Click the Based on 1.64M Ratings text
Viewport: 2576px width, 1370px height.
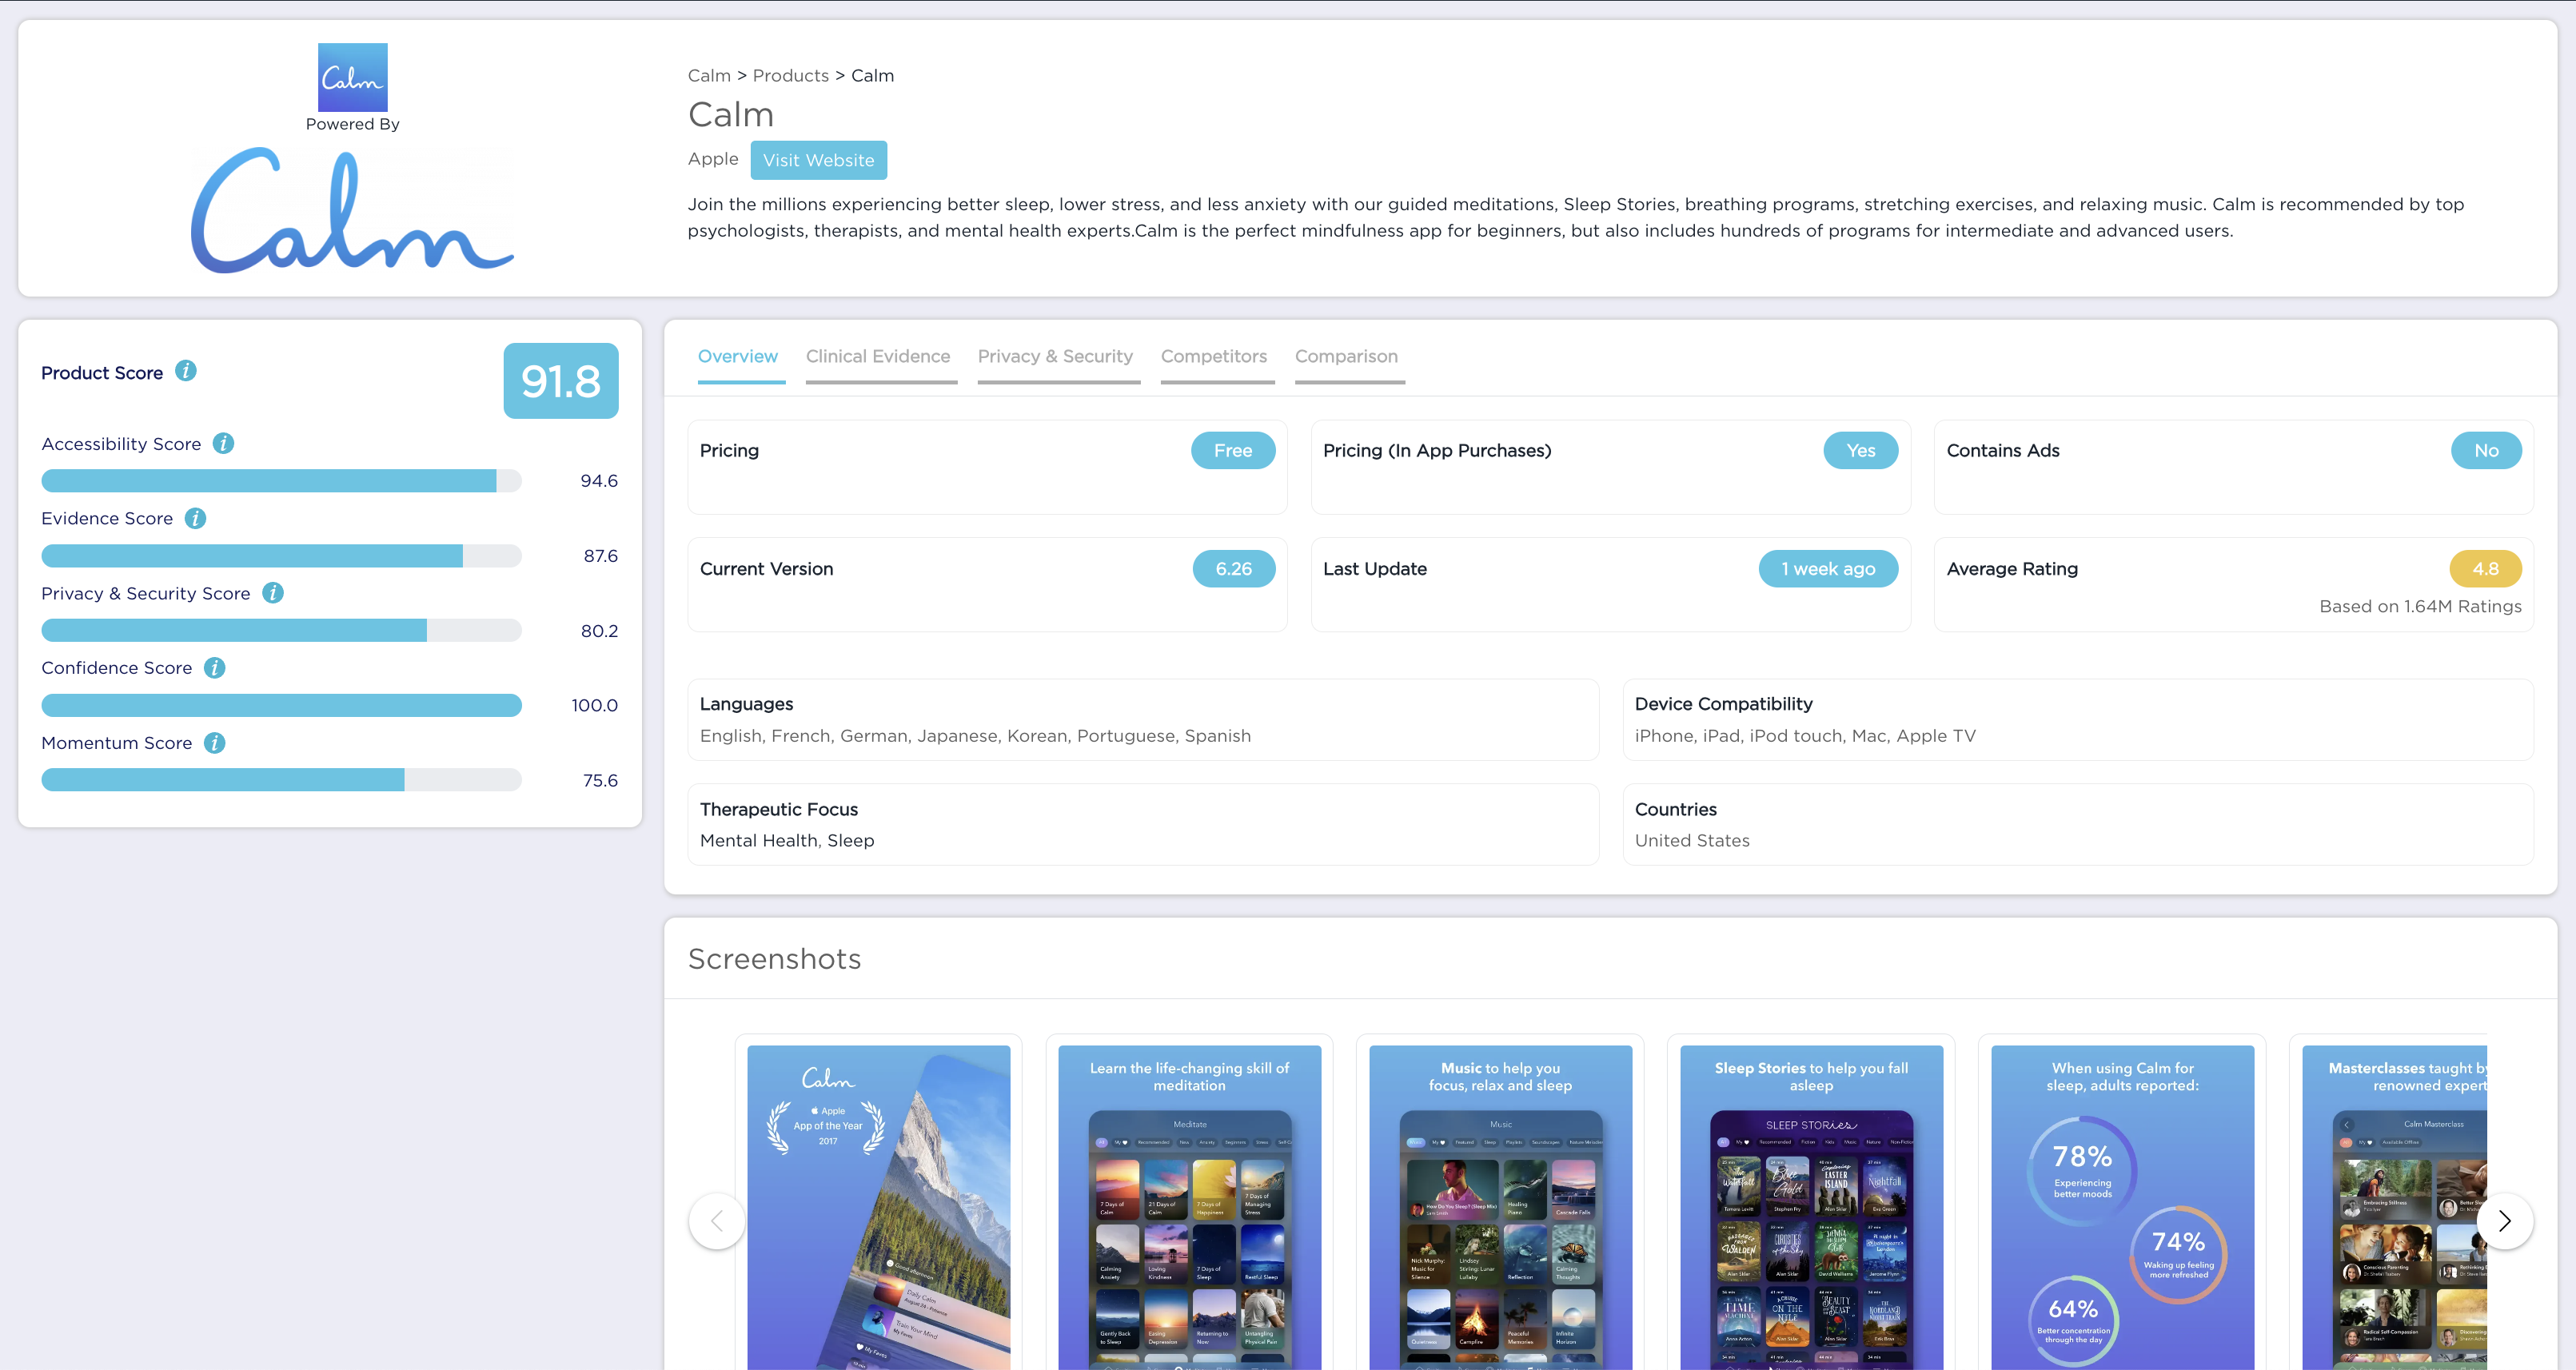pyautogui.click(x=2421, y=606)
